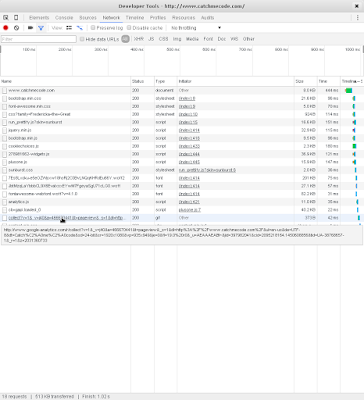Select the Network tab
The height and width of the screenshot is (400, 364).
click(x=111, y=18)
